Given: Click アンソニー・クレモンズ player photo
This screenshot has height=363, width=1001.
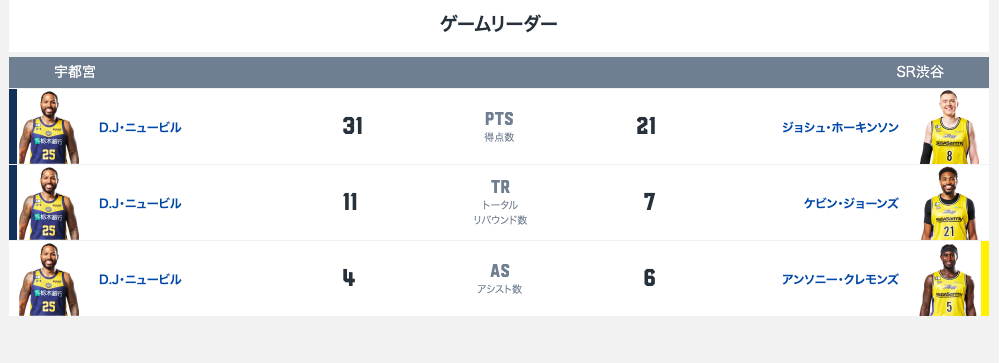Looking at the screenshot, I should (949, 279).
